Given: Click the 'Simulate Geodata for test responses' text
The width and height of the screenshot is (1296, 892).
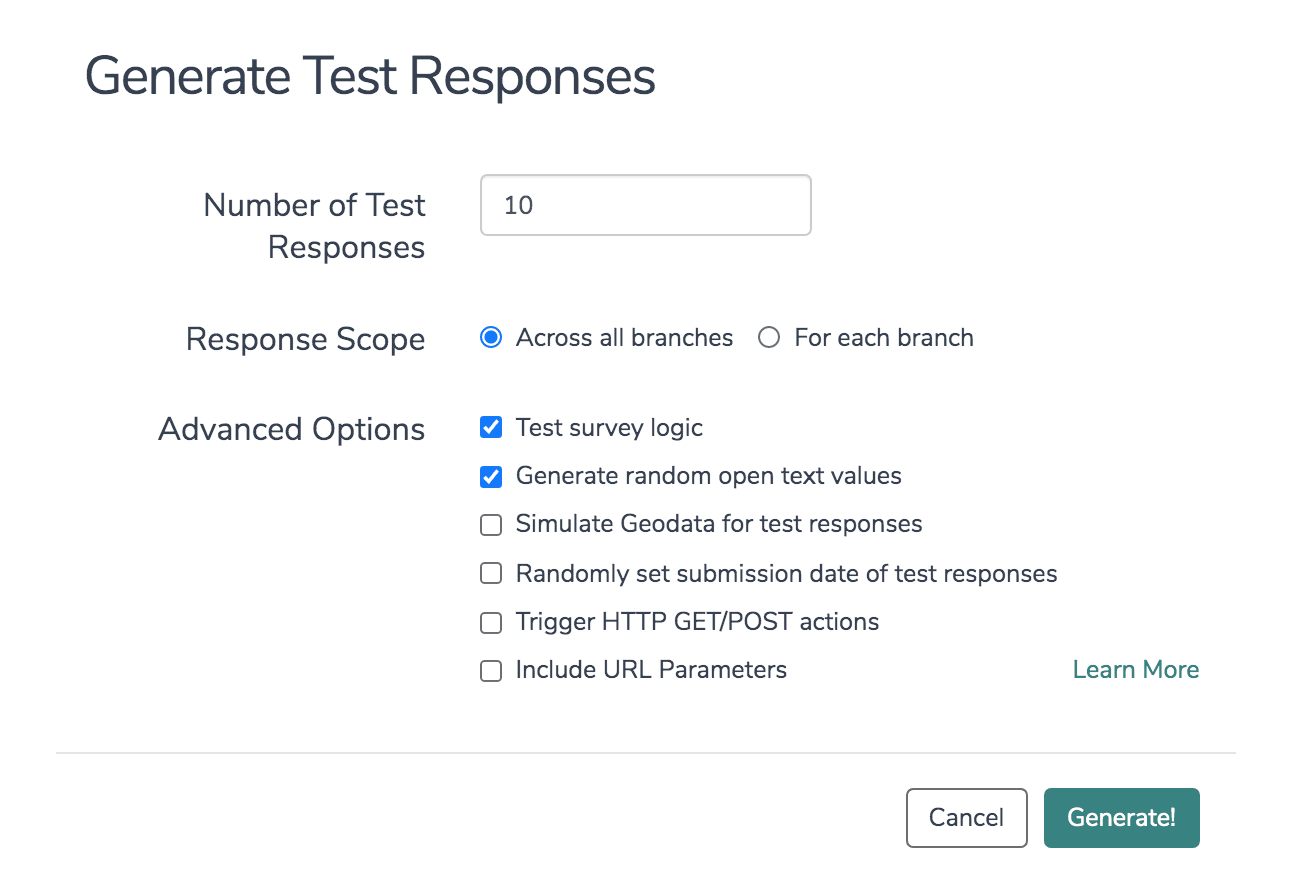Looking at the screenshot, I should 719,524.
